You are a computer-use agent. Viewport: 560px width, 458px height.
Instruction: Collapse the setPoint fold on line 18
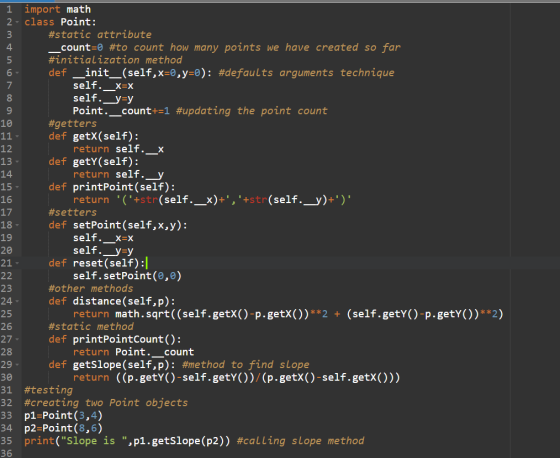[17, 225]
